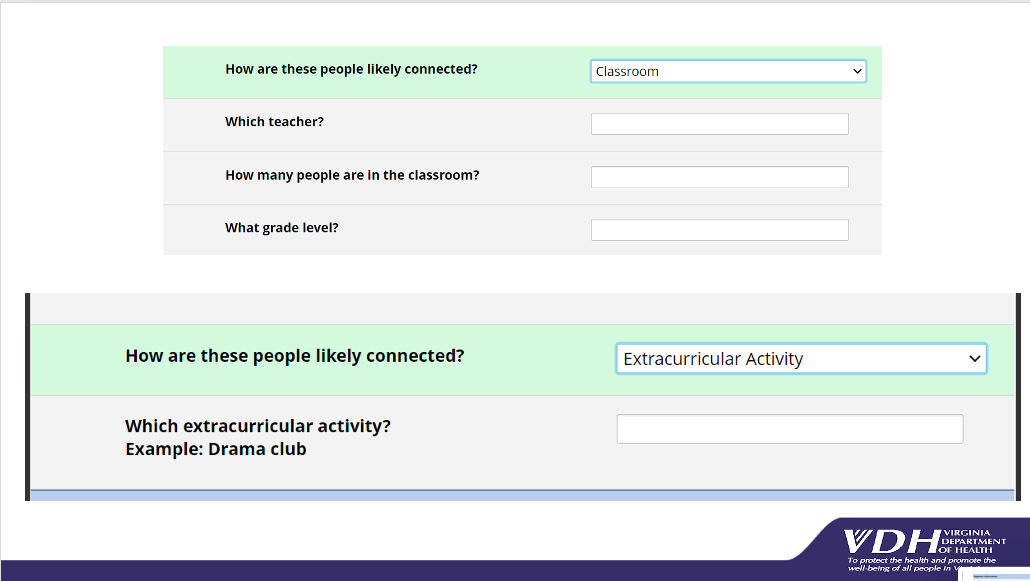
Task: Click the arrow icon on Extracurricular Activity dropdown
Action: click(x=975, y=359)
